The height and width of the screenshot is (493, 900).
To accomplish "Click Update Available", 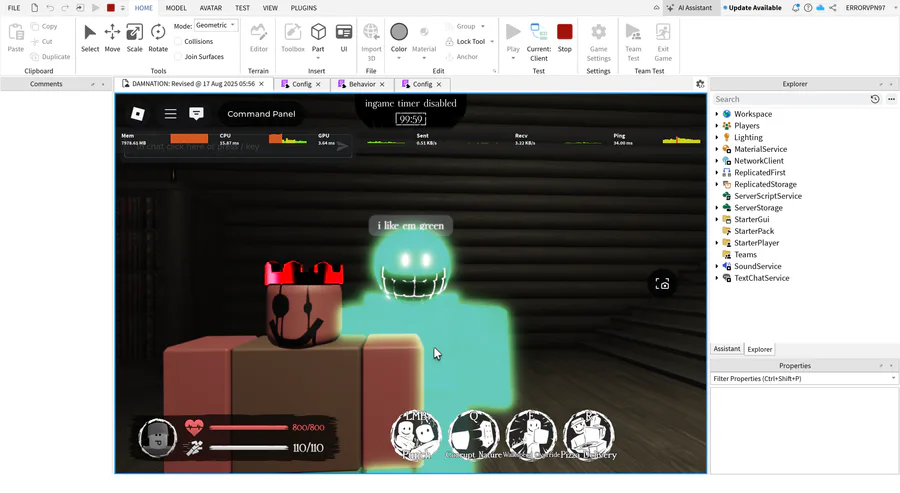I will (x=752, y=8).
